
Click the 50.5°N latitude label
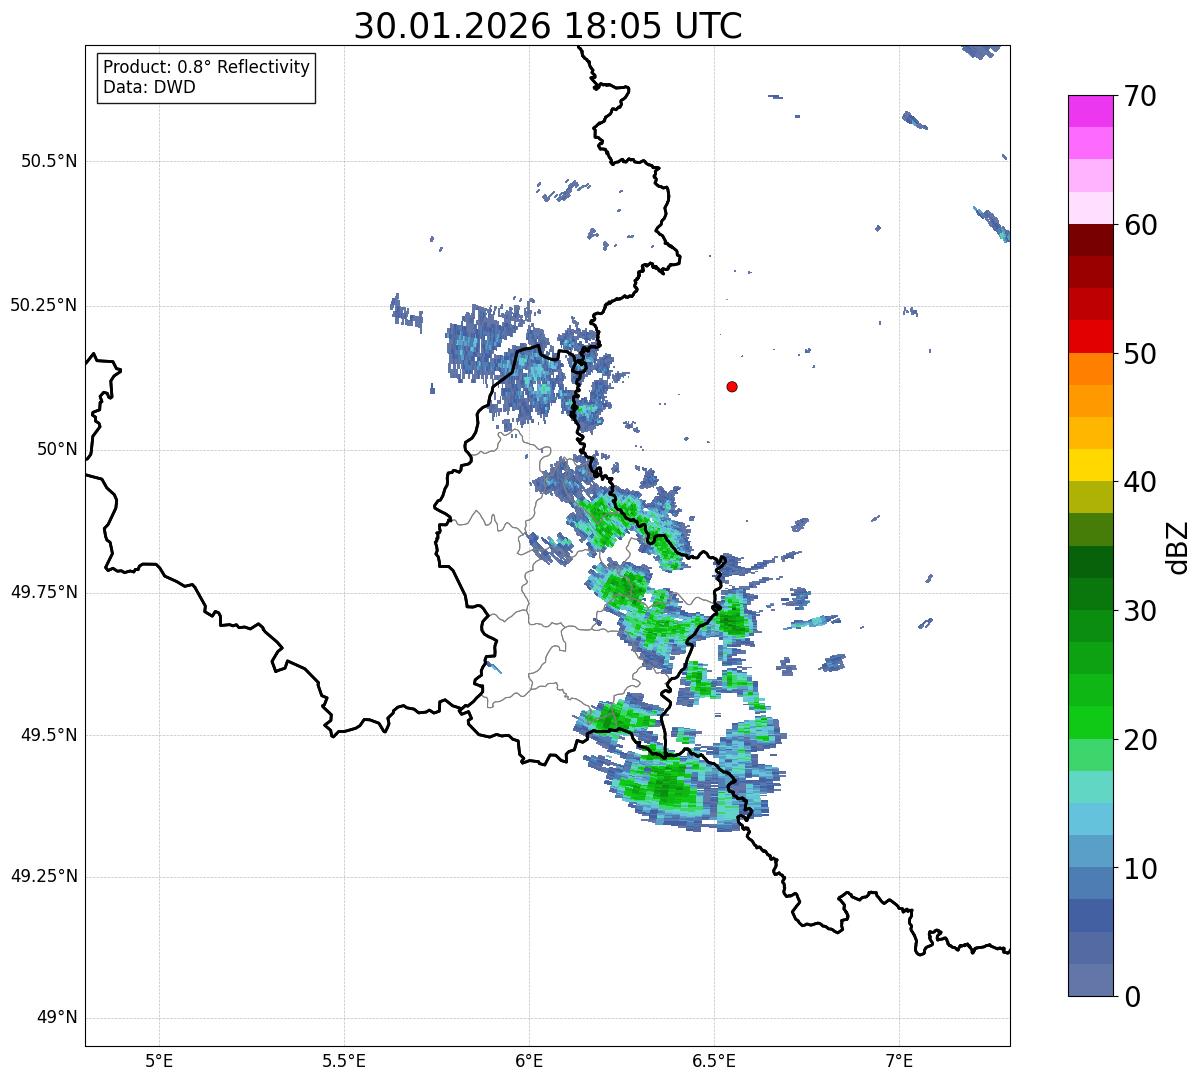click(x=49, y=161)
